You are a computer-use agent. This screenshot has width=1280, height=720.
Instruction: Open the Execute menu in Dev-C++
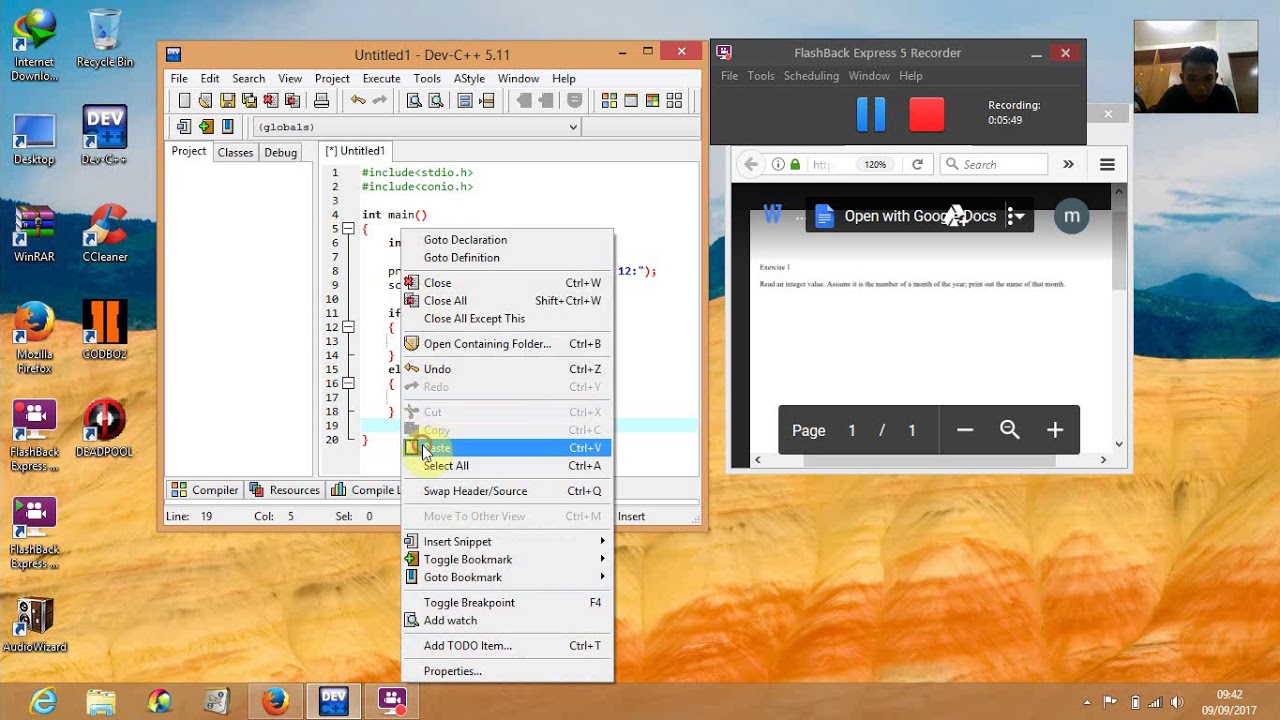(381, 78)
